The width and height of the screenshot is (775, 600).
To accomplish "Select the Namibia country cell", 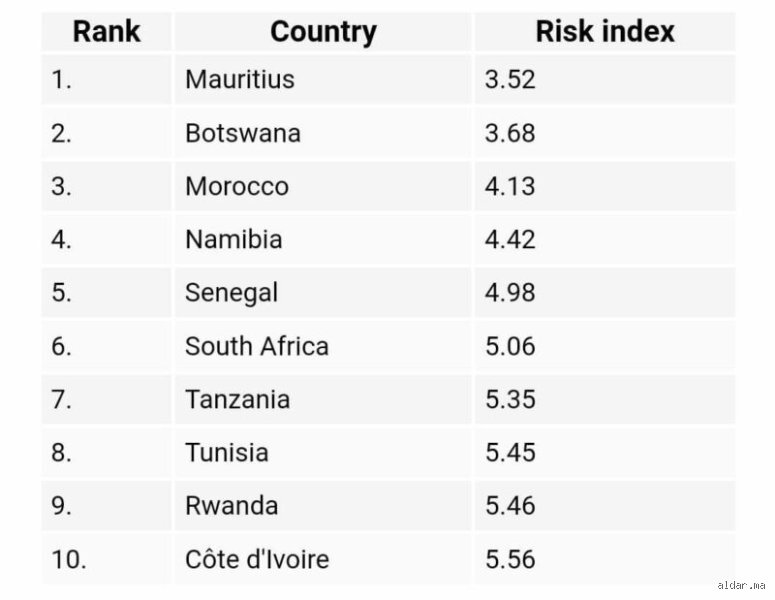I will coord(323,240).
